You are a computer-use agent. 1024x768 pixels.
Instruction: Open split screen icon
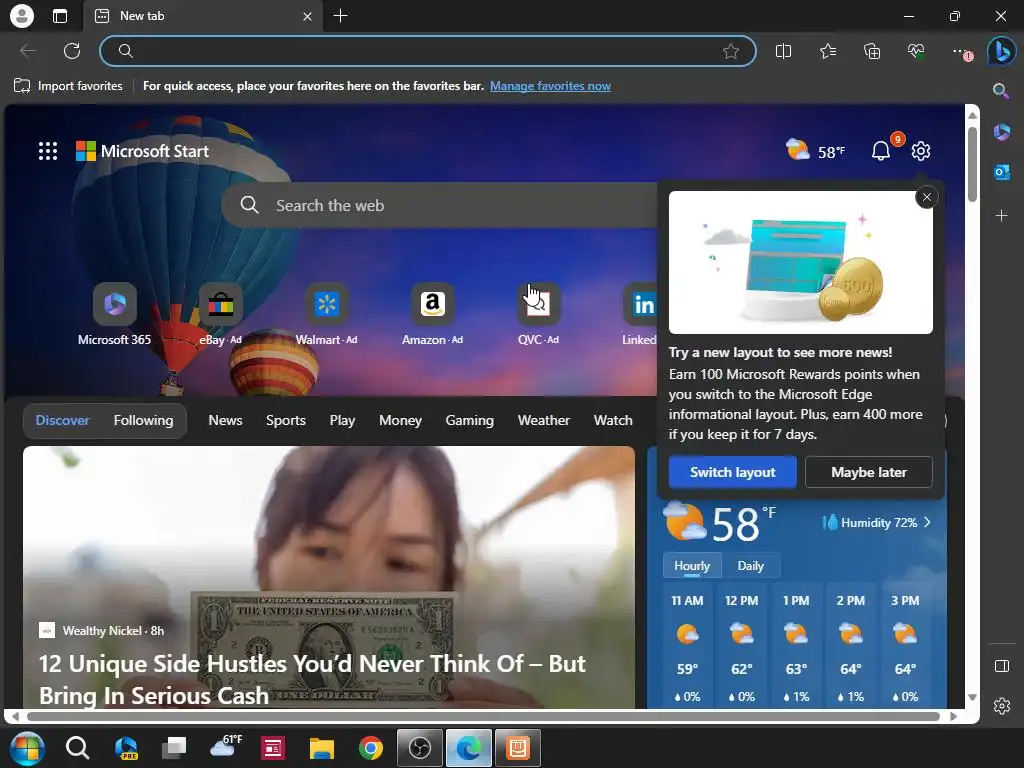coord(783,51)
